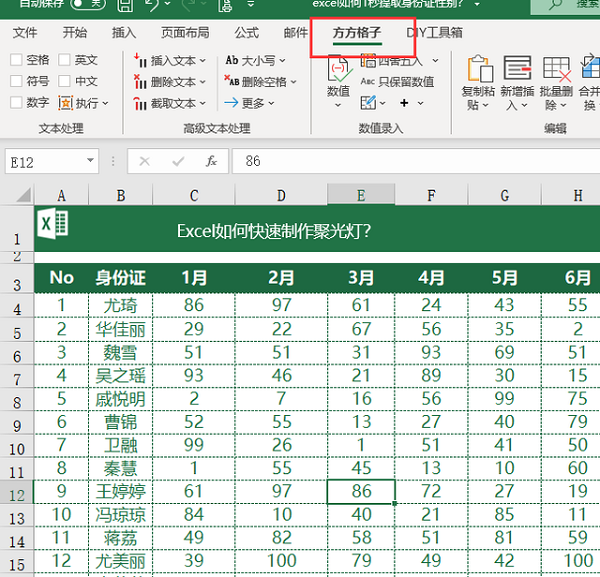
Task: Expand the 删除空格 dropdown
Action: [294, 82]
